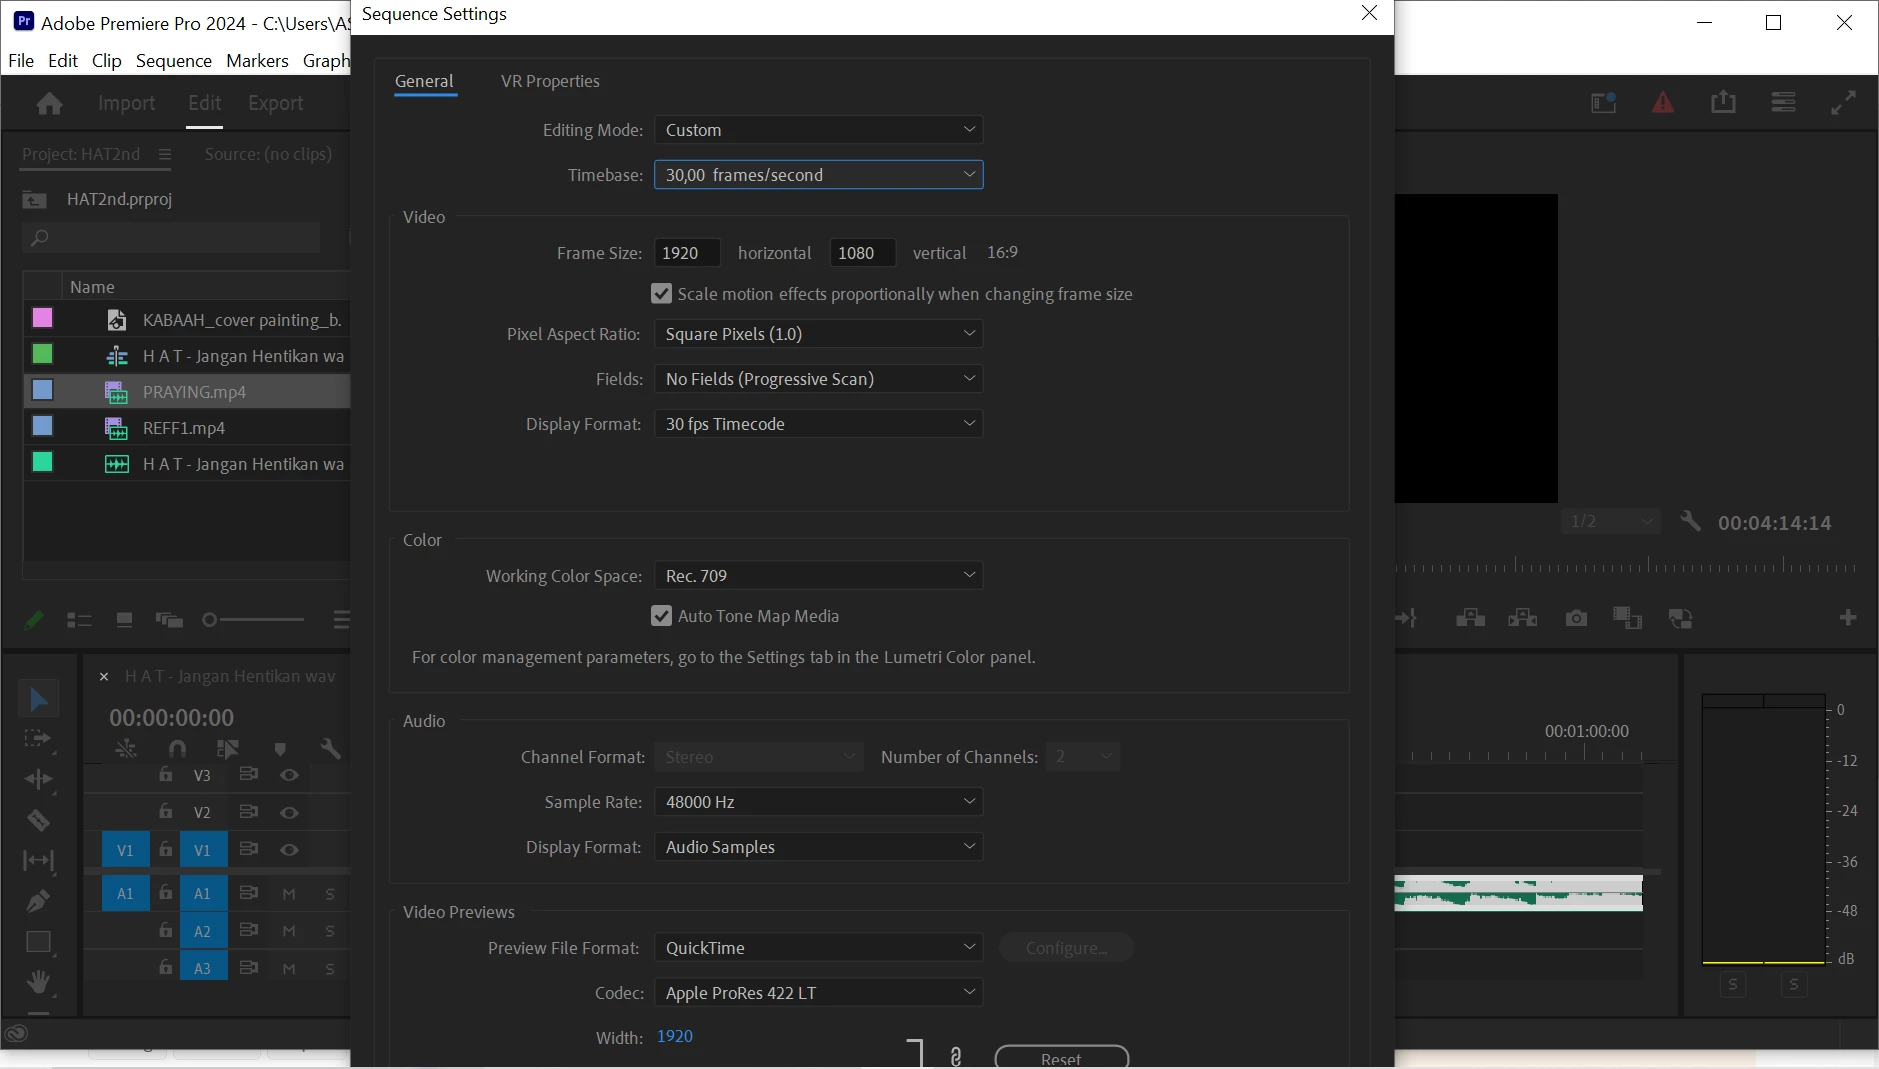Click the Extract button in Program Monitor

tap(1523, 618)
